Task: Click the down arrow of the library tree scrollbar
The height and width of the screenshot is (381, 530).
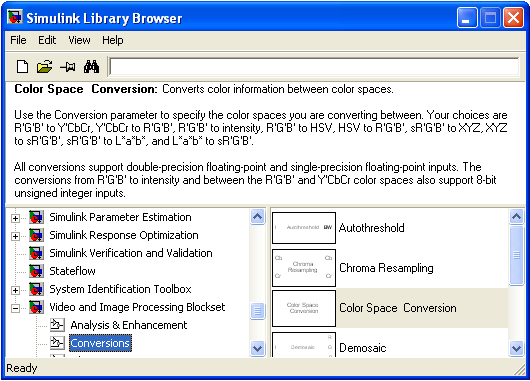Action: pos(258,348)
